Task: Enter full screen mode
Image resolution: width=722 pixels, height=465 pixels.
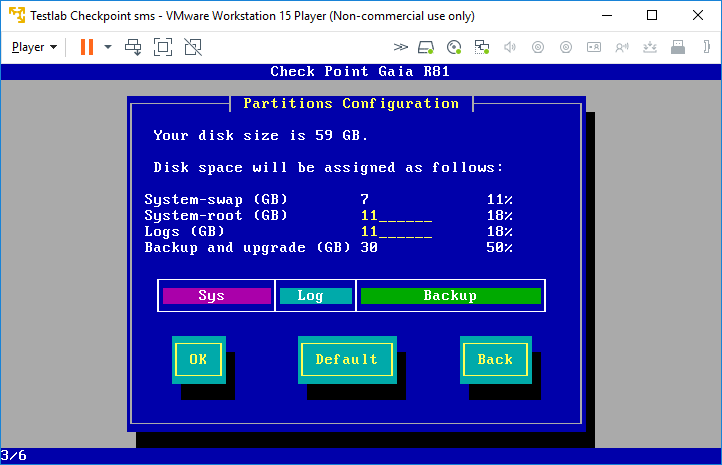Action: (163, 47)
